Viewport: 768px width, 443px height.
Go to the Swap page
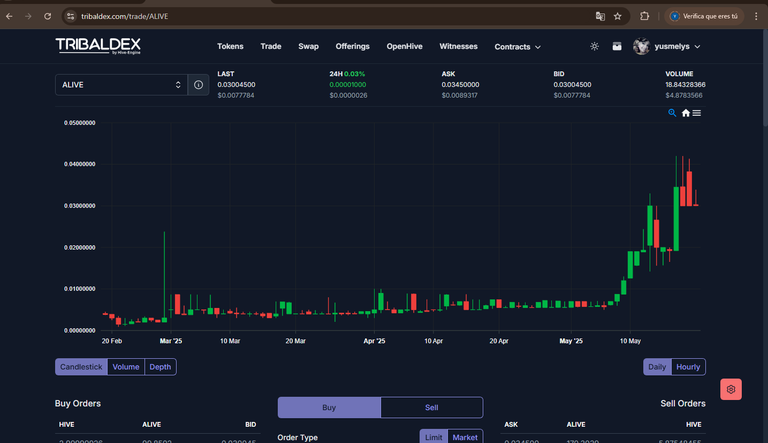309,46
